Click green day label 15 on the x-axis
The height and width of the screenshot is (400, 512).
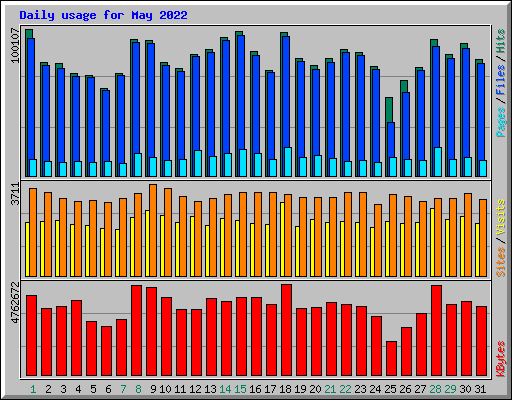pyautogui.click(x=240, y=389)
